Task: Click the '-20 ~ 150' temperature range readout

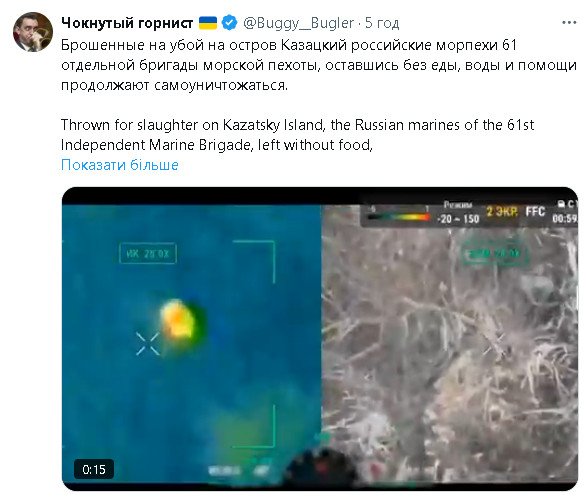Action: 458,219
